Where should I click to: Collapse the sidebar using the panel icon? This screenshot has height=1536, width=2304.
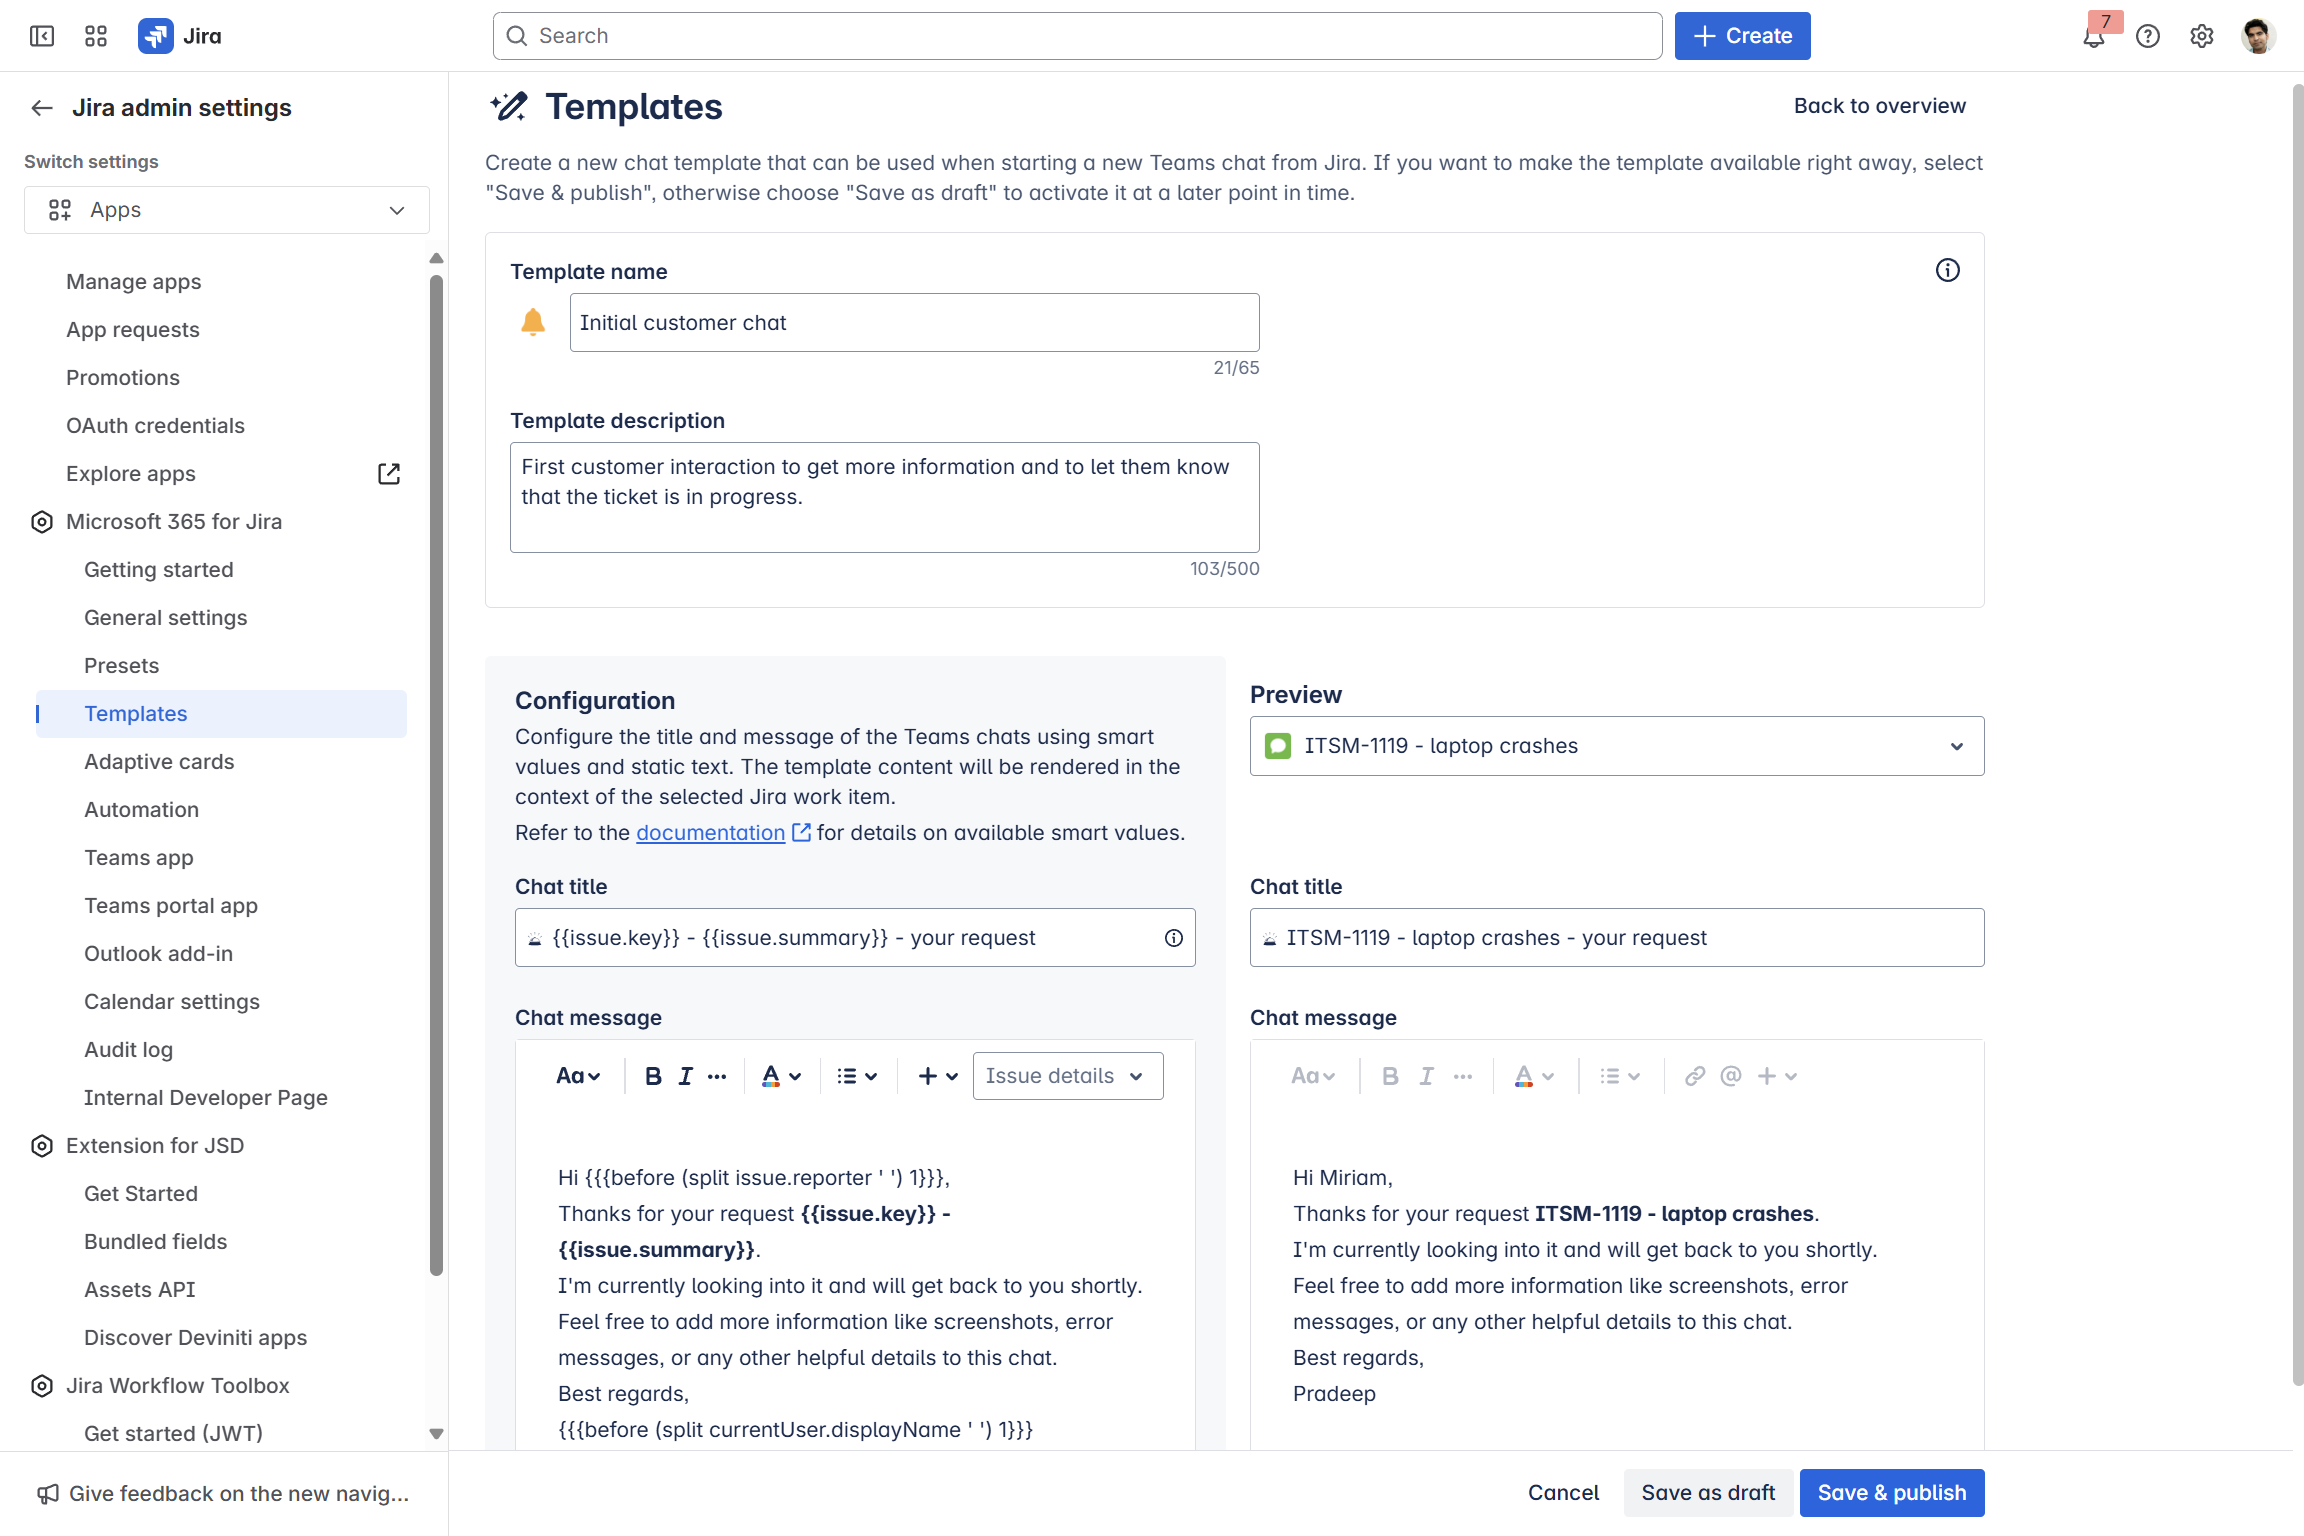42,36
